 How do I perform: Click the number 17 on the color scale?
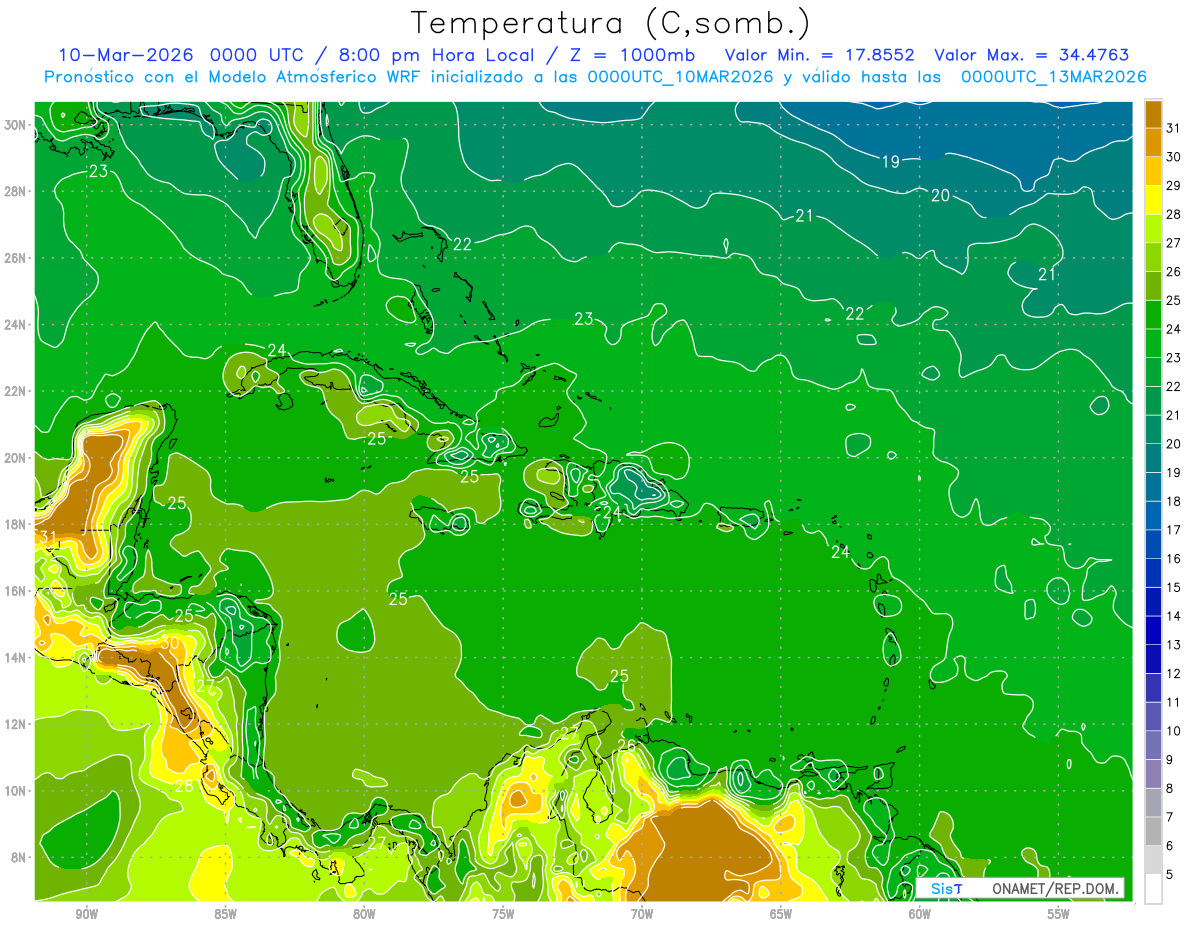pyautogui.click(x=1174, y=530)
